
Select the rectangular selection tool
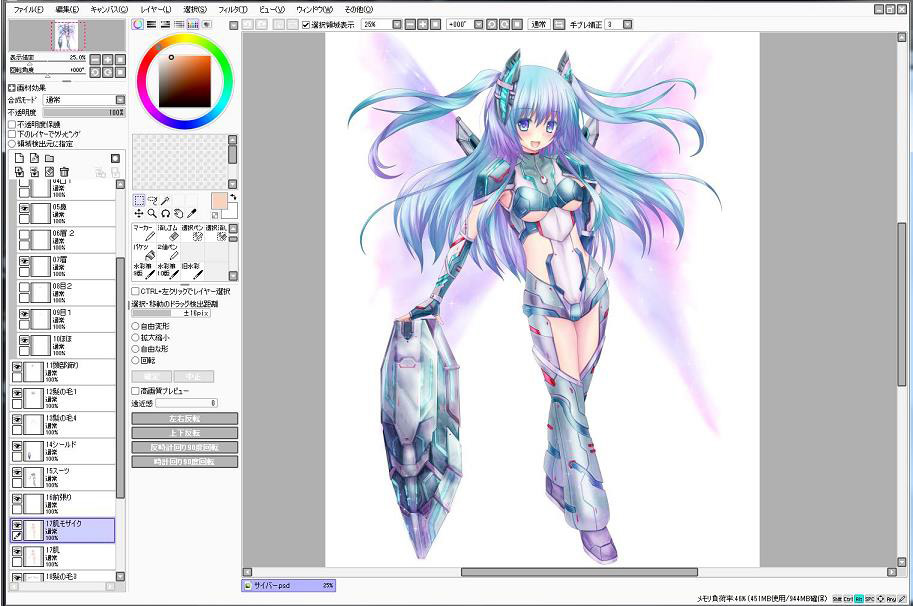pyautogui.click(x=139, y=200)
